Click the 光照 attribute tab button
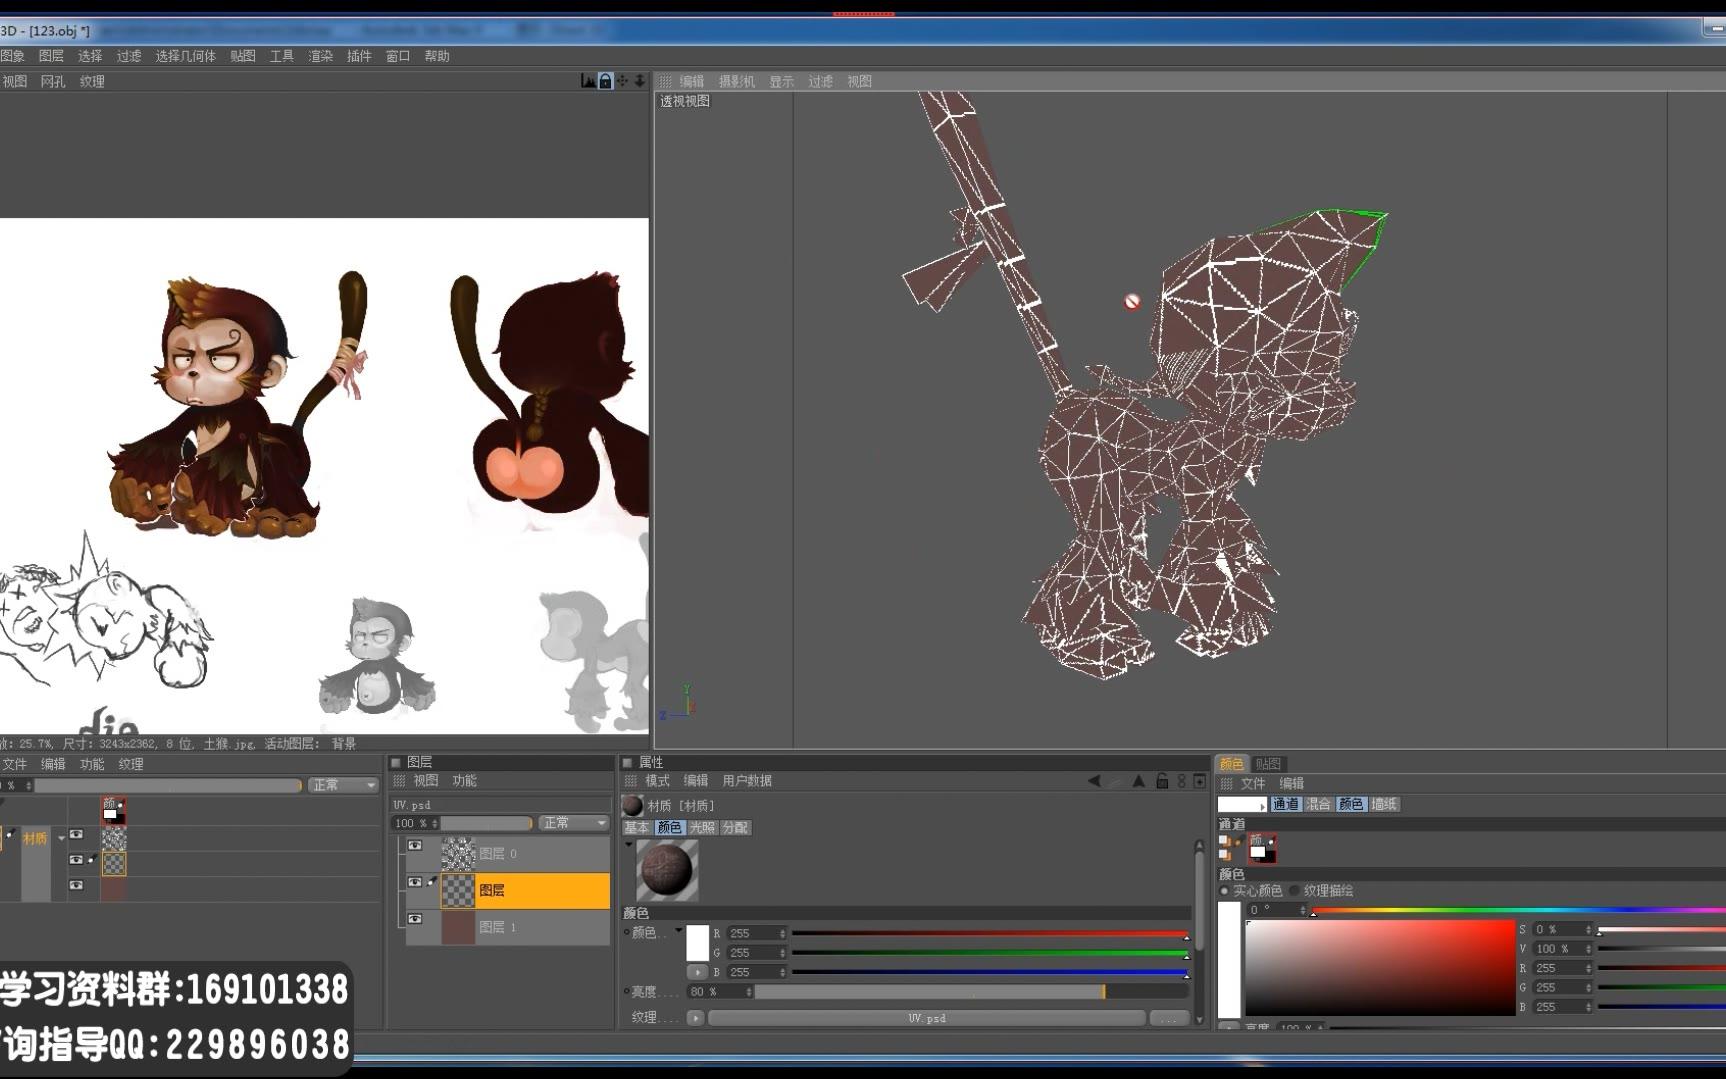Screen dimensions: 1726x1079 (702, 827)
